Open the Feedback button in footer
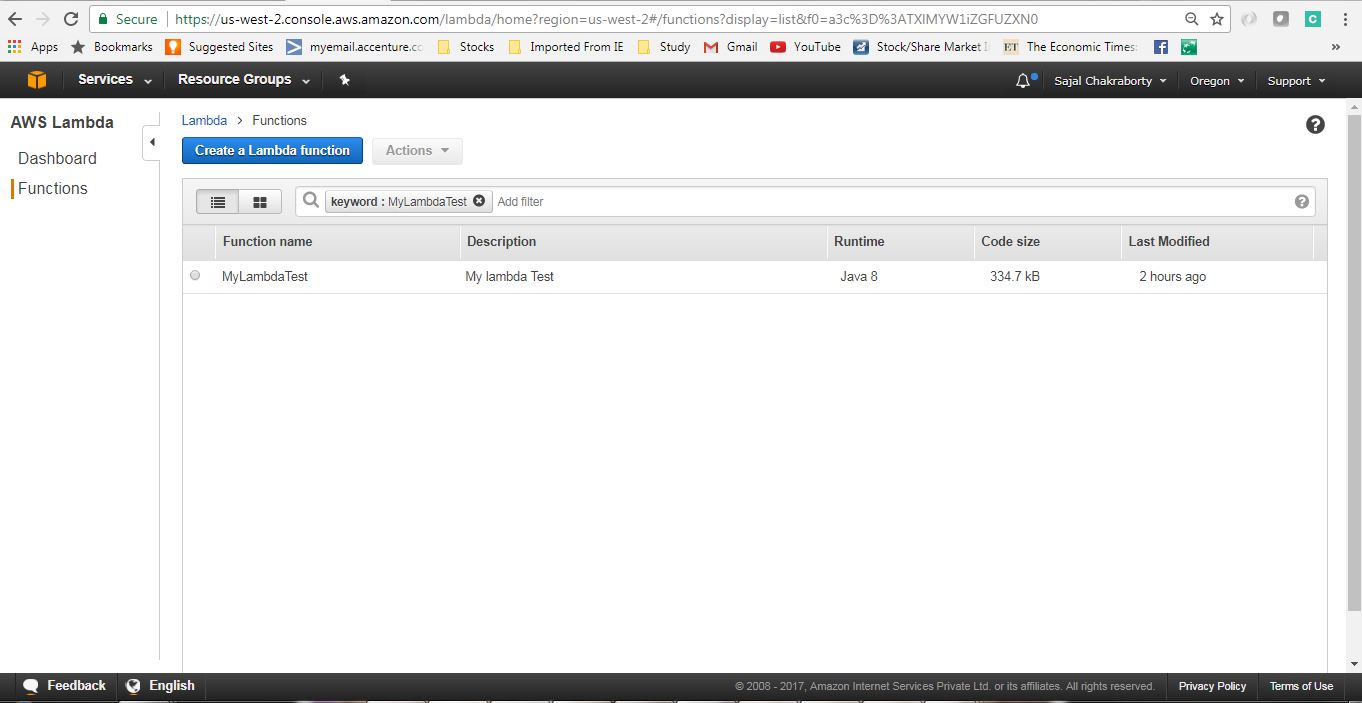This screenshot has height=703, width=1362. (x=64, y=686)
